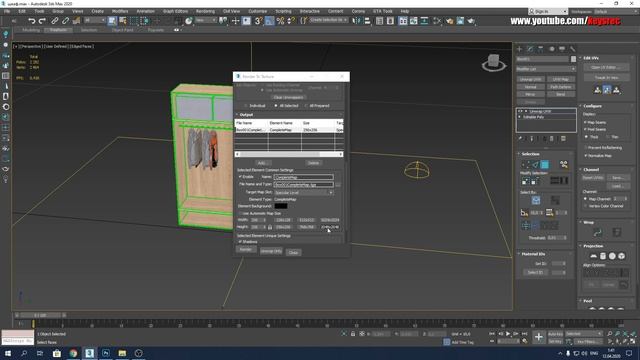Click the Delete button under Output
The width and height of the screenshot is (640, 360).
pos(313,163)
